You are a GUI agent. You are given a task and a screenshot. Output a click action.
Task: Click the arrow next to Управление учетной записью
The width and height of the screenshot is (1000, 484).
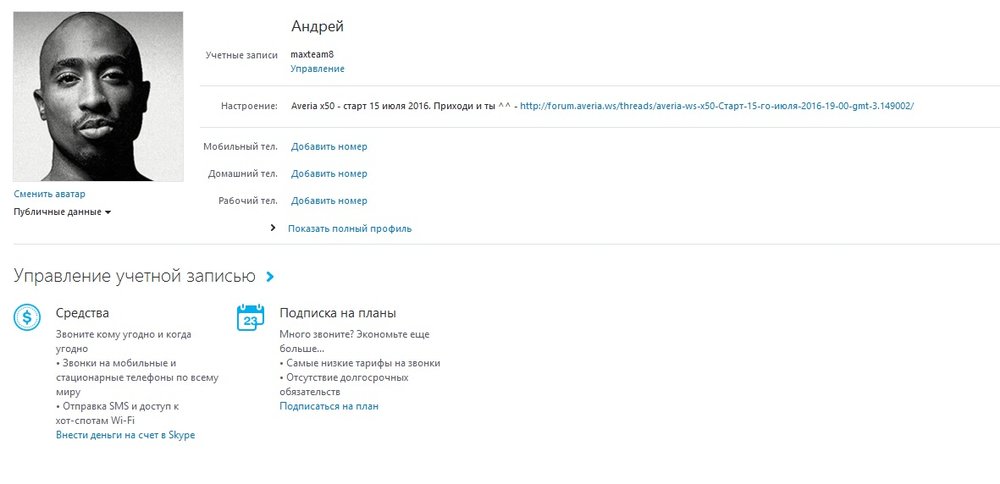pyautogui.click(x=271, y=276)
